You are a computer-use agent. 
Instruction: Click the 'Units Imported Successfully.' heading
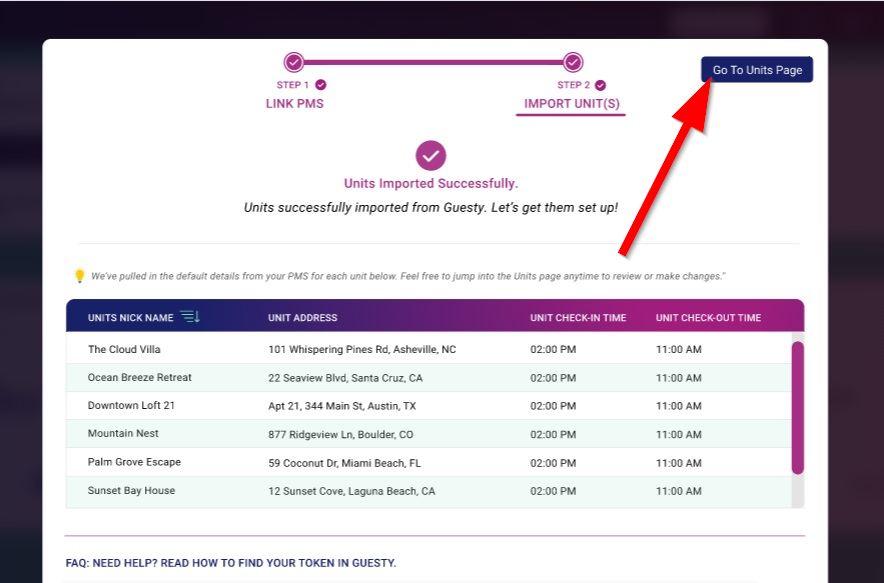point(431,184)
